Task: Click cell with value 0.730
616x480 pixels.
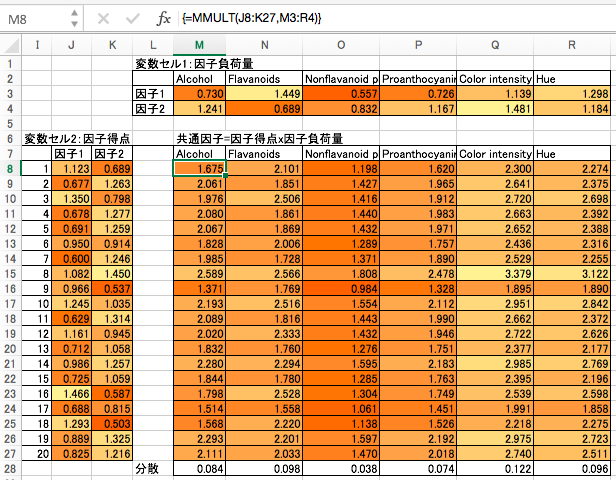Action: click(200, 94)
